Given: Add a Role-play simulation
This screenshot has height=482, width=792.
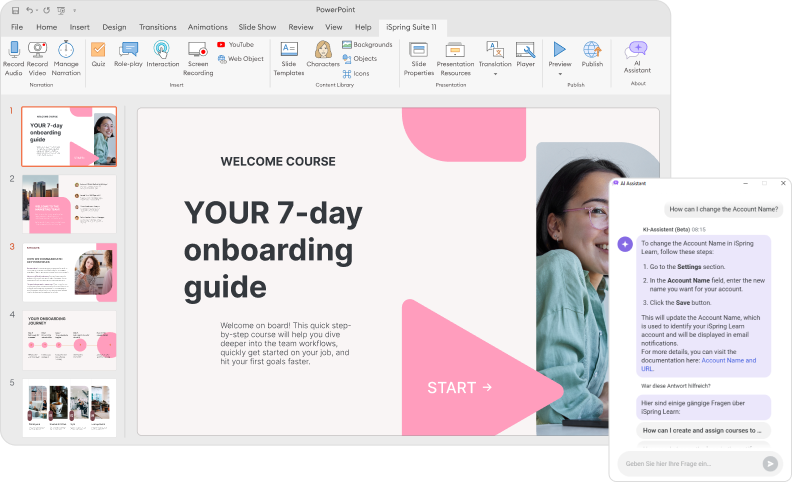Looking at the screenshot, I should pyautogui.click(x=128, y=50).
